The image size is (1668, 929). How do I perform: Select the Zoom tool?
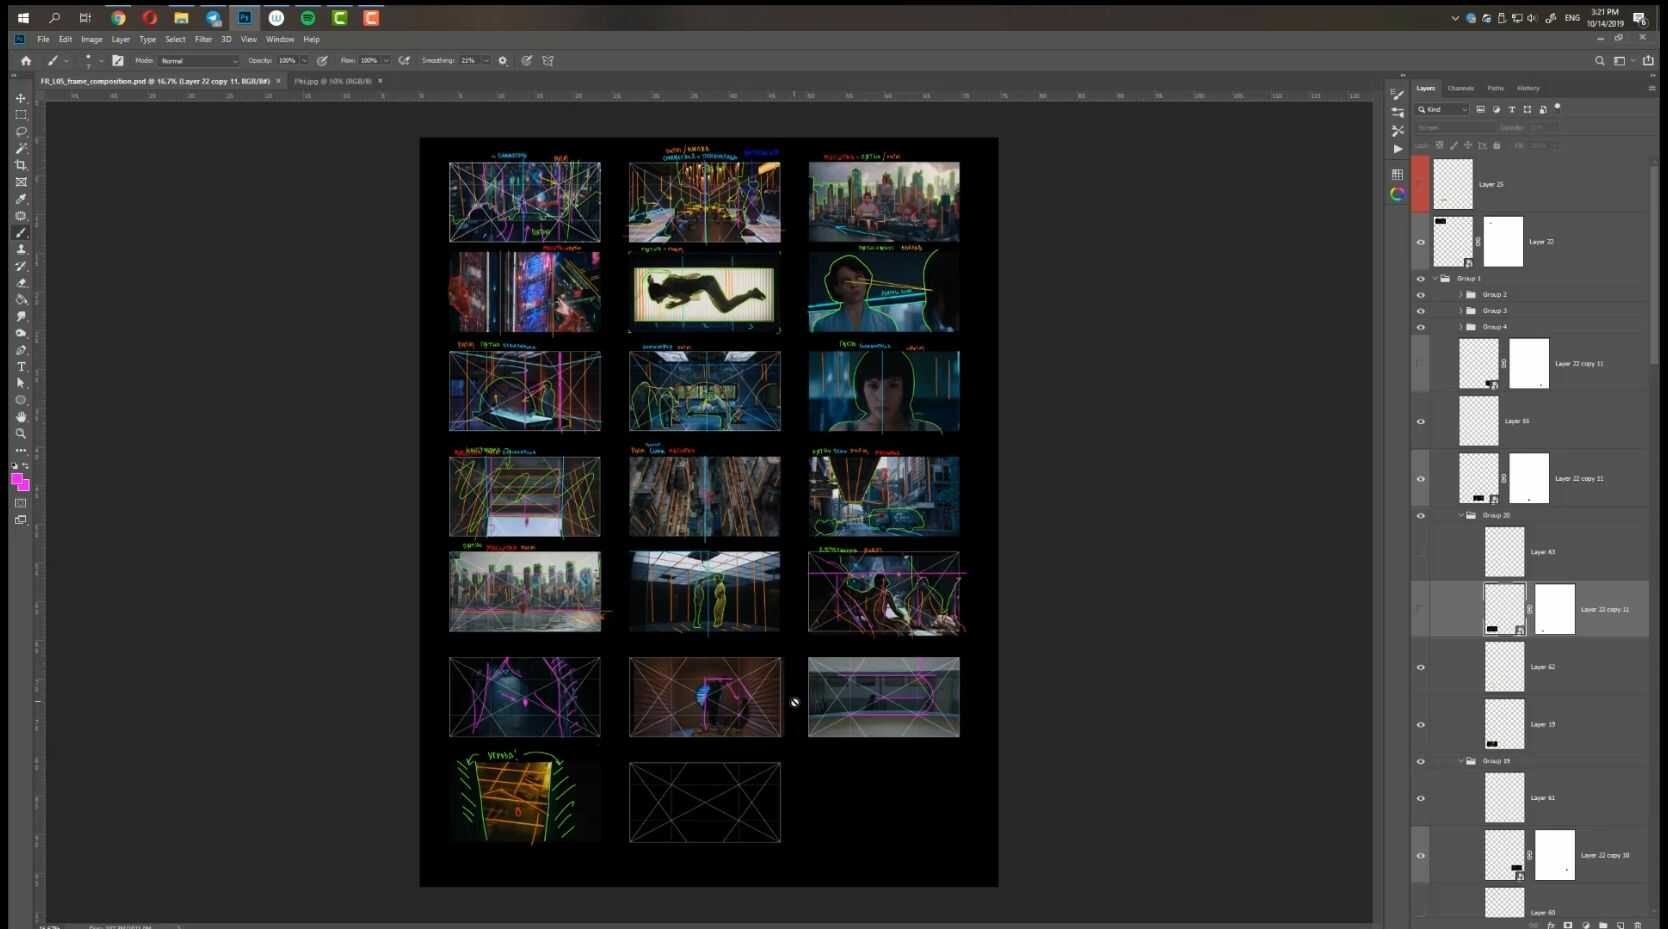[x=20, y=434]
